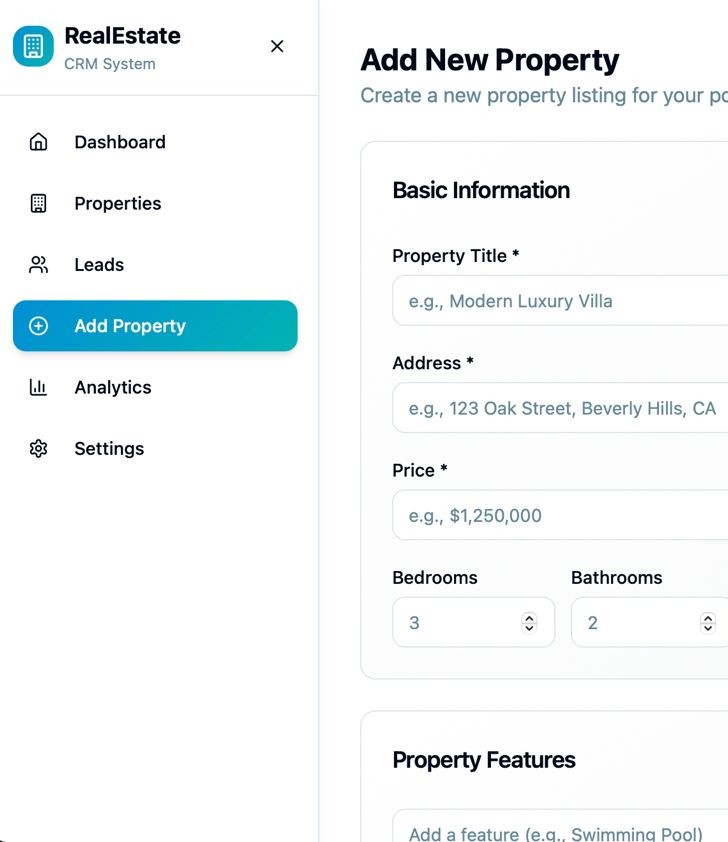Open the Settings gear icon
This screenshot has width=728, height=842.
(x=38, y=448)
